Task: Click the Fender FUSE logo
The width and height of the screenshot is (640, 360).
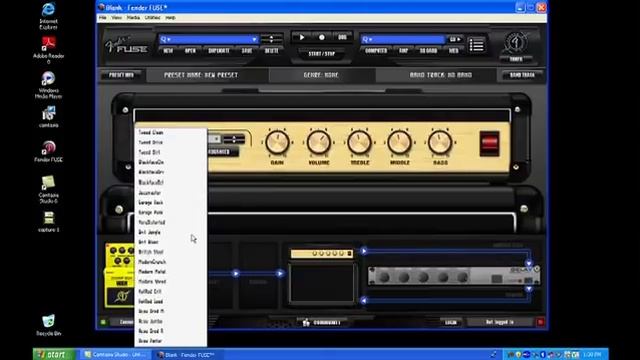Action: tap(126, 45)
